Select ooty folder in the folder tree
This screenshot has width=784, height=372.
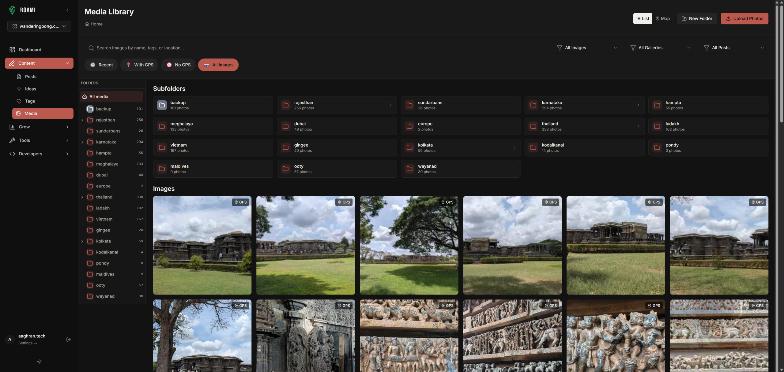[x=112, y=285]
